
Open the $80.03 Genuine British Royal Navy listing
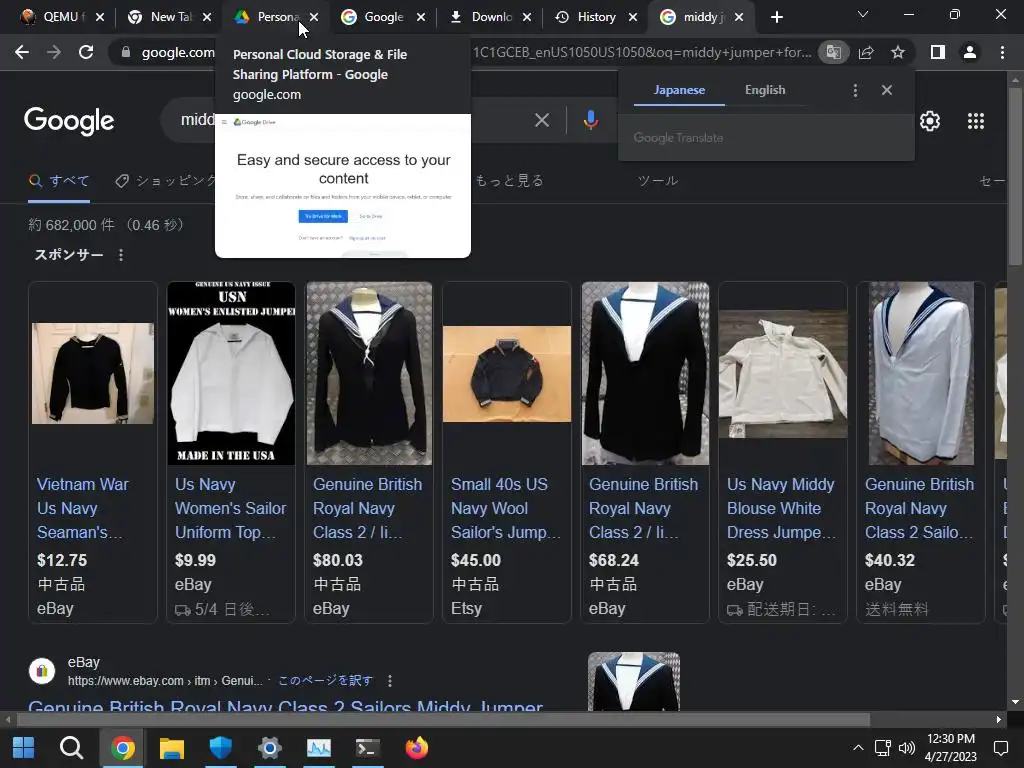367,508
